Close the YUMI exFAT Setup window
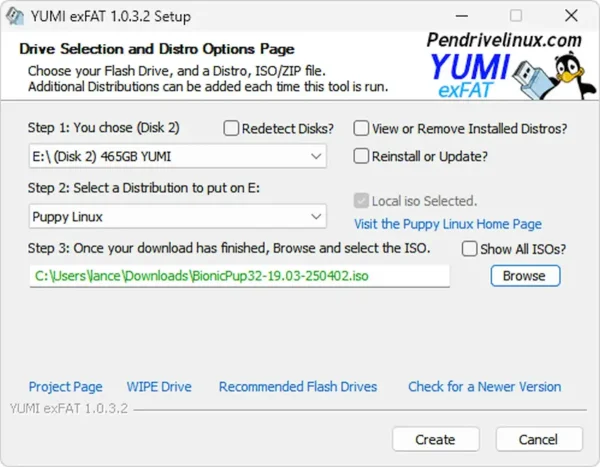The image size is (600, 467). click(x=571, y=16)
